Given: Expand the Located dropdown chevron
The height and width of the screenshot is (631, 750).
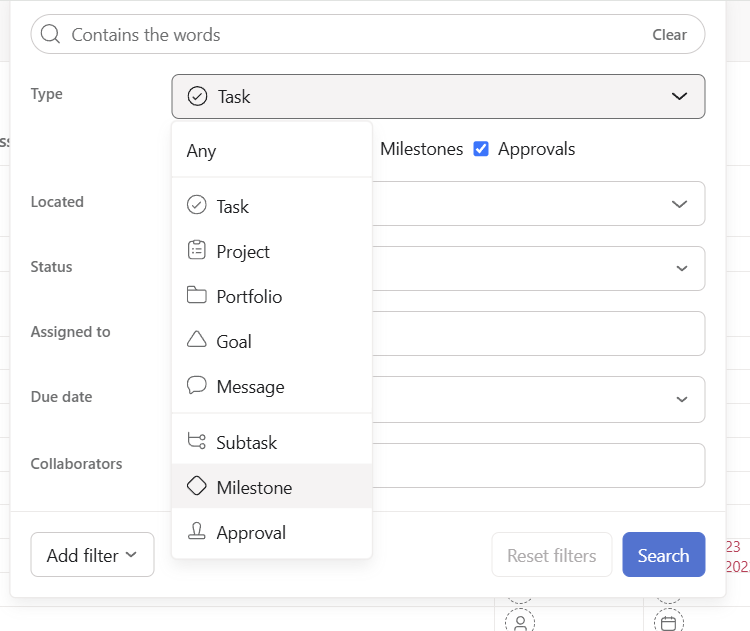Looking at the screenshot, I should point(679,204).
